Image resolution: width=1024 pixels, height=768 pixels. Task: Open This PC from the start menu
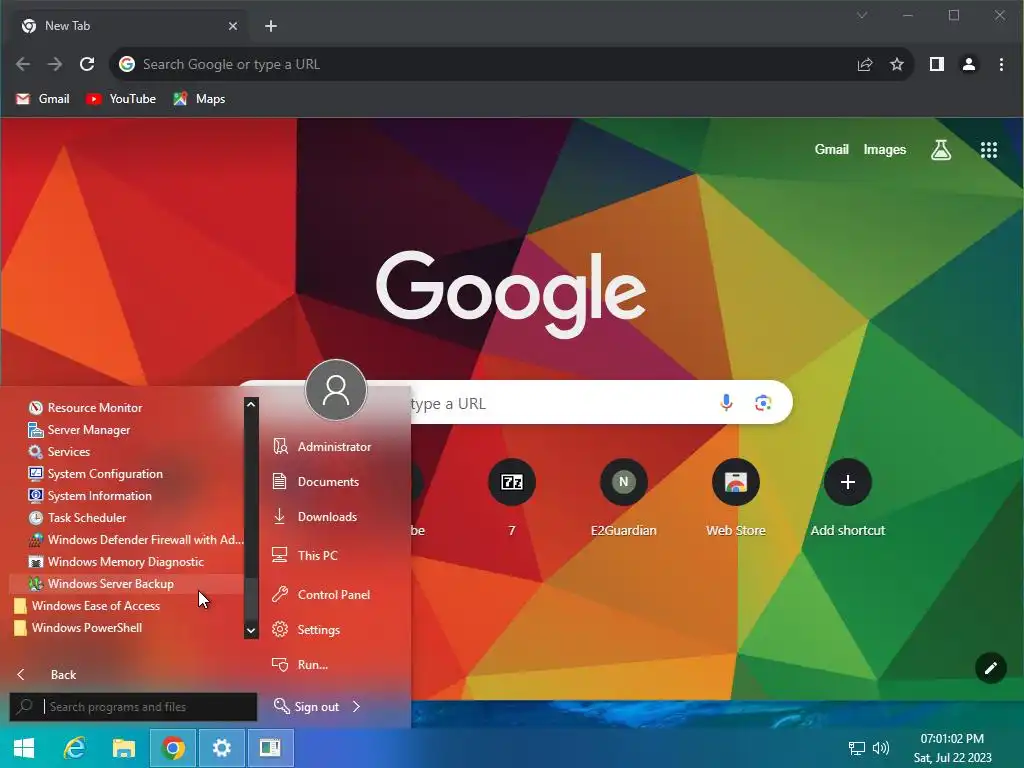pyautogui.click(x=306, y=556)
